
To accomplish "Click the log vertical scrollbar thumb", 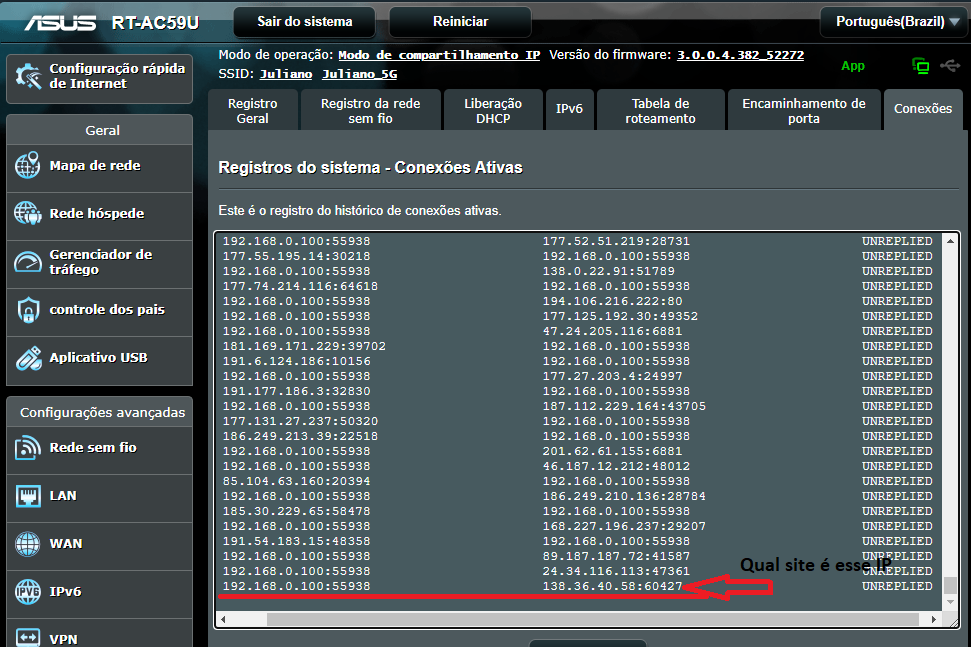I will [950, 585].
